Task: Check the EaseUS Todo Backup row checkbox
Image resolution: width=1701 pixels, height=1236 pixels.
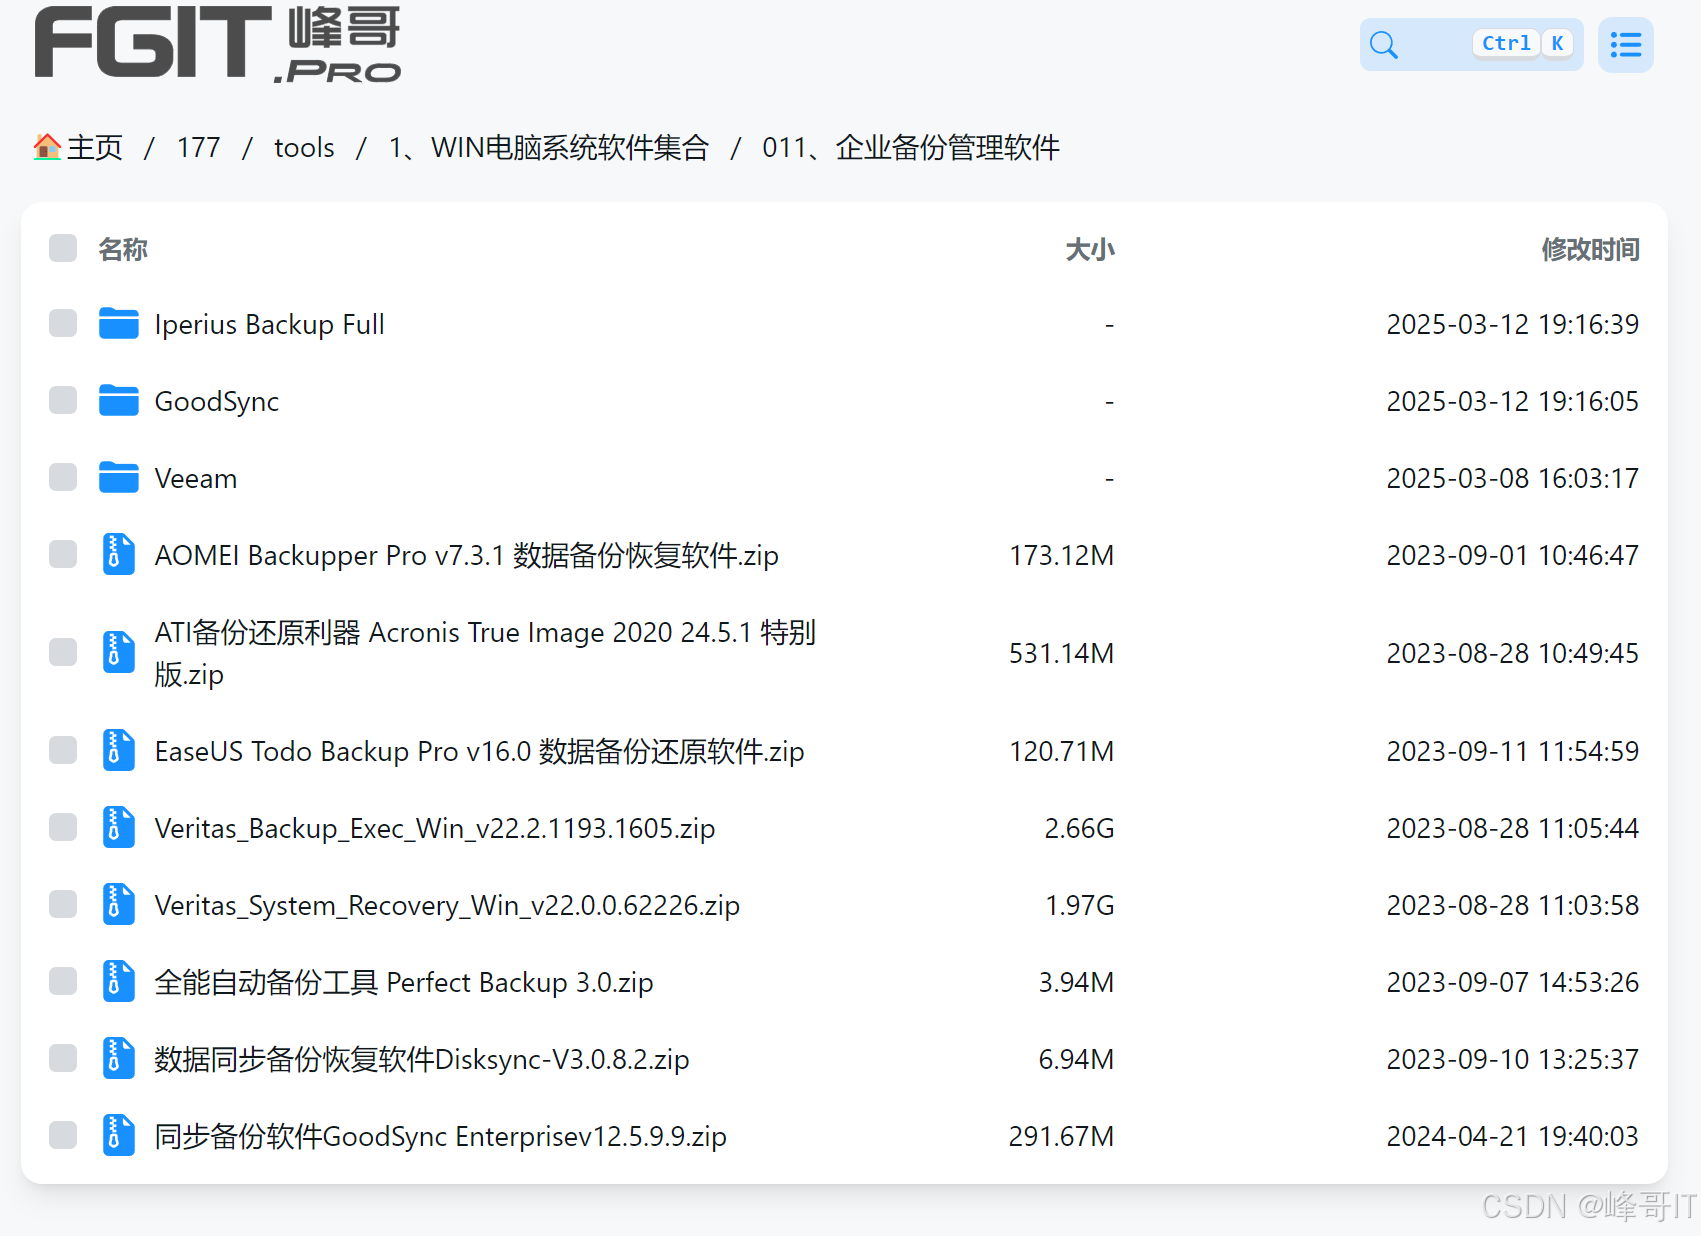Action: pyautogui.click(x=63, y=750)
